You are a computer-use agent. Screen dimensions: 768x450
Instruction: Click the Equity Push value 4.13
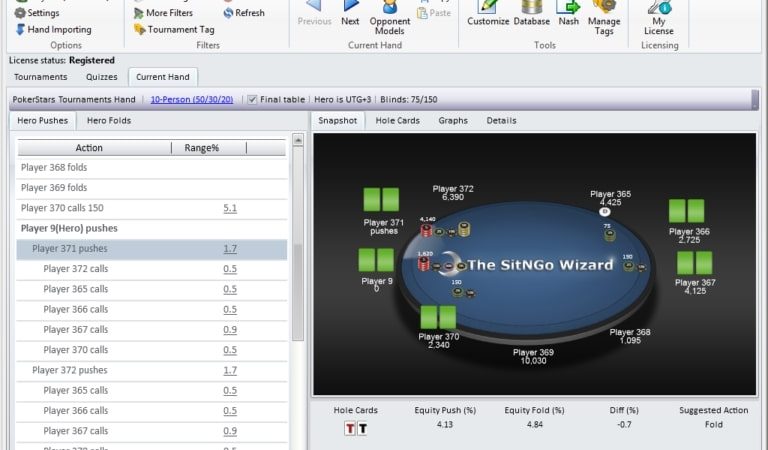pos(445,425)
